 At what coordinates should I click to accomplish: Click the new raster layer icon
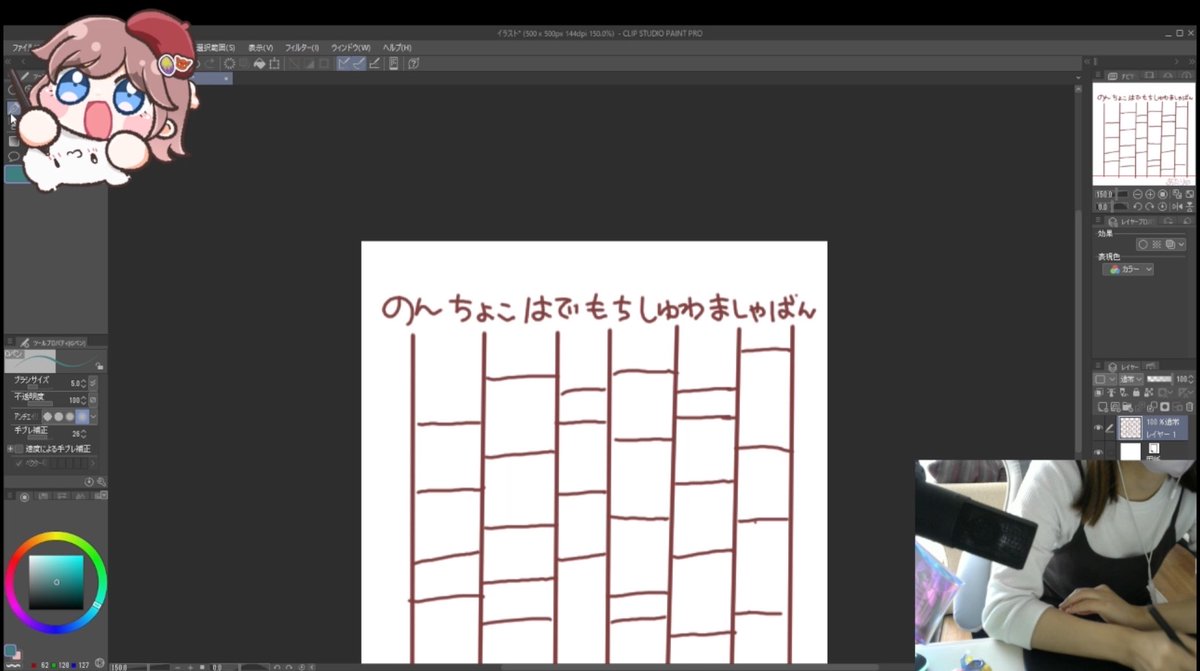[1102, 407]
